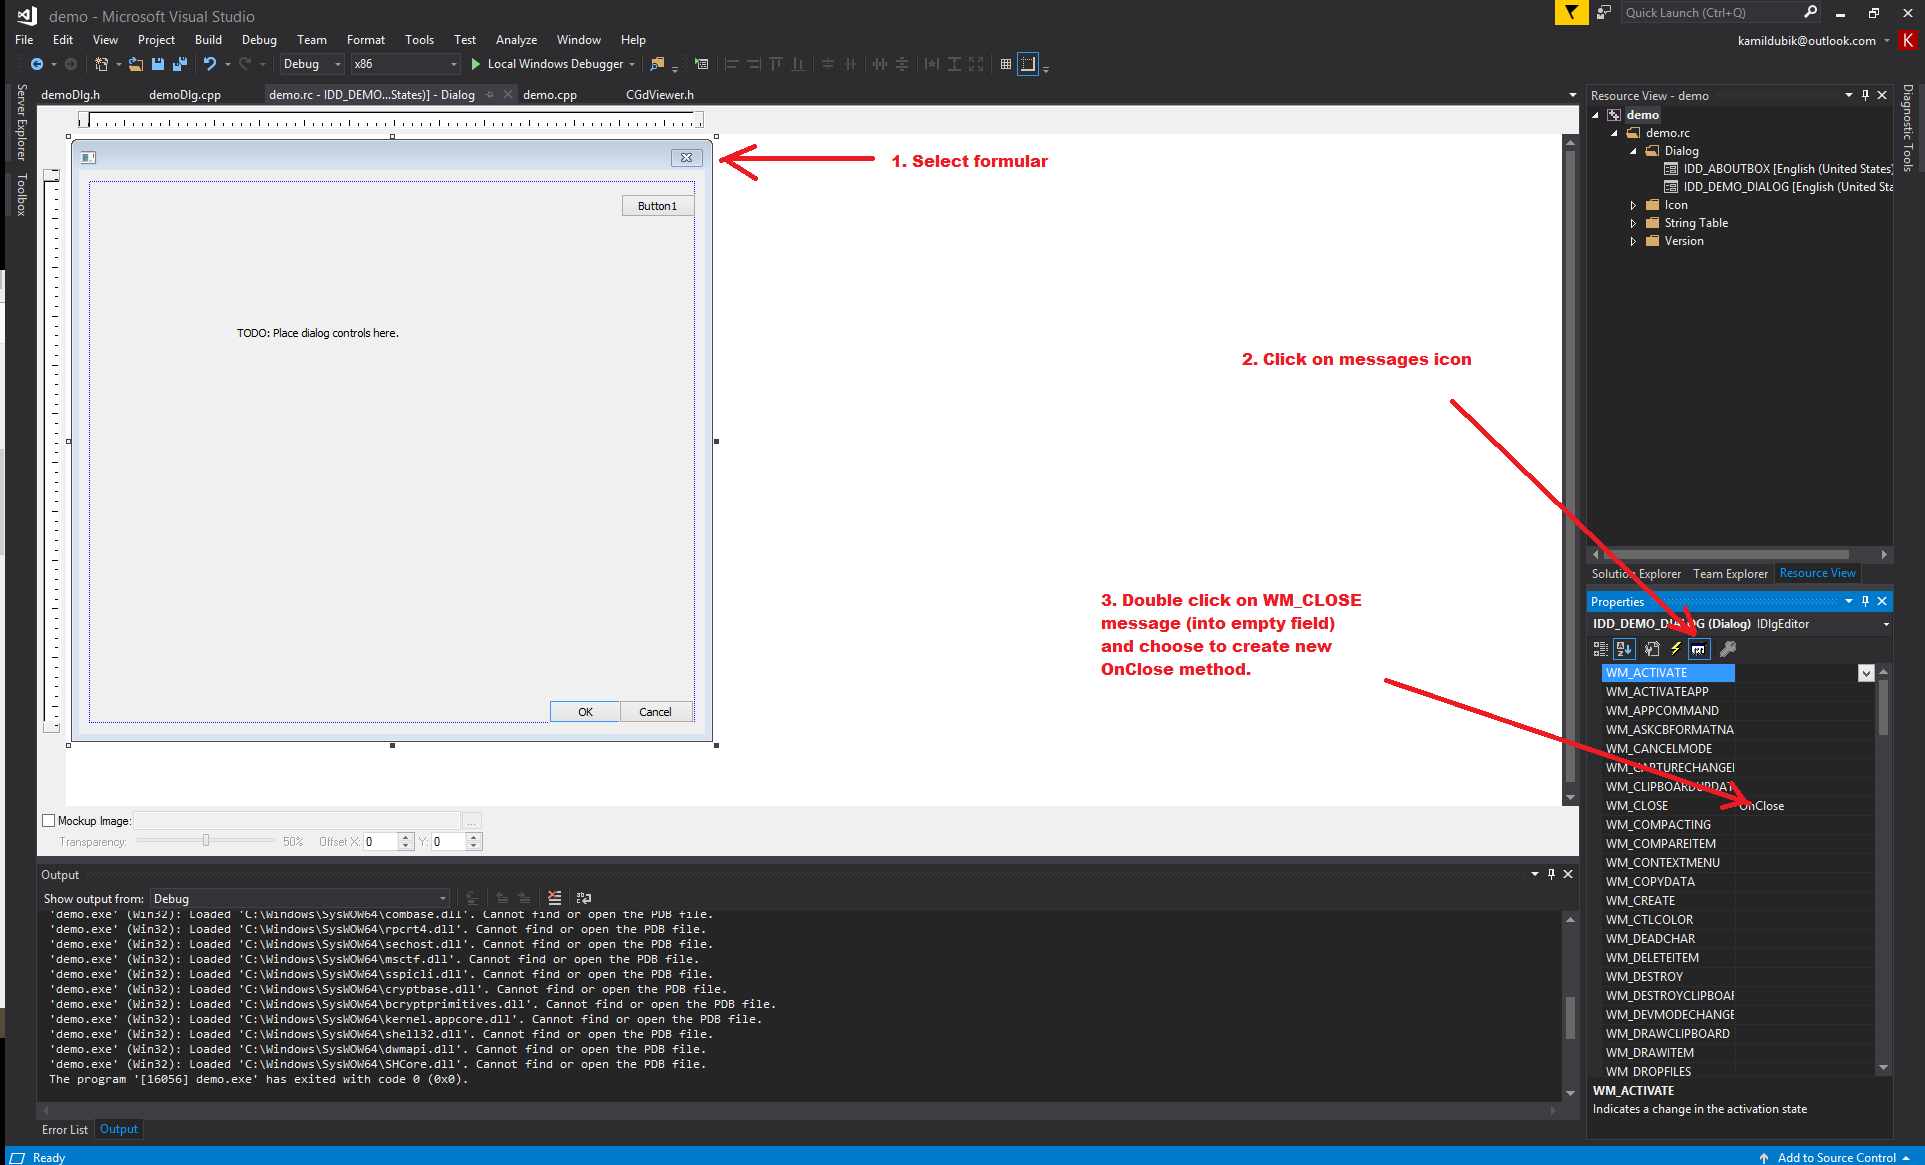
Task: Switch to the Error List tab
Action: click(x=65, y=1130)
